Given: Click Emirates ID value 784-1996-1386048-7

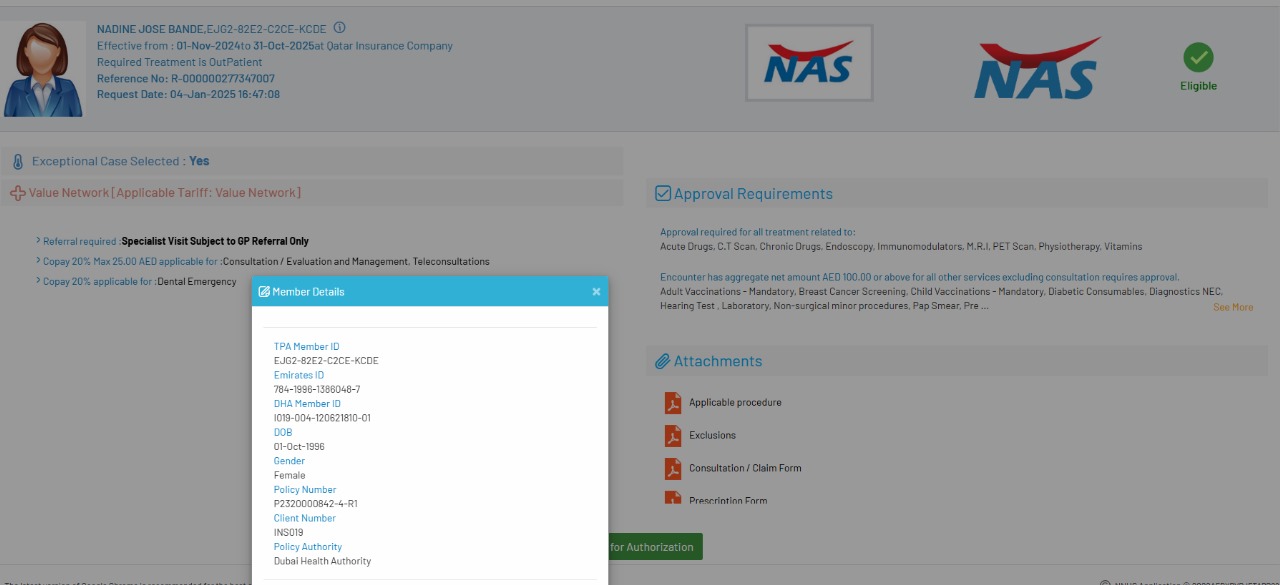Looking at the screenshot, I should pyautogui.click(x=317, y=389).
